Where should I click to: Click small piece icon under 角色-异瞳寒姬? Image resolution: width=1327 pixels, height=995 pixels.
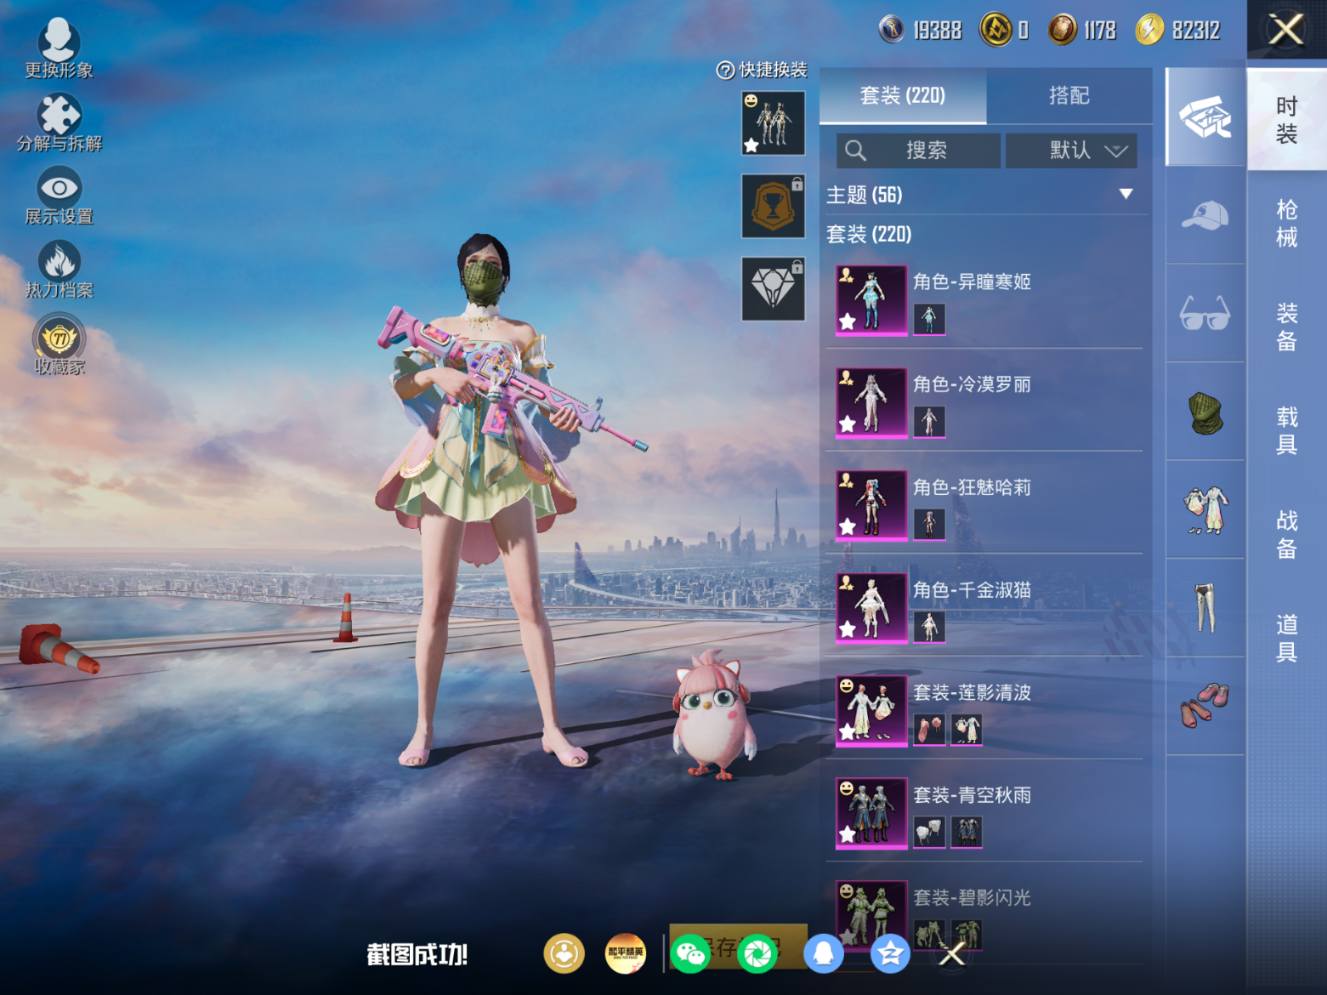pos(929,319)
